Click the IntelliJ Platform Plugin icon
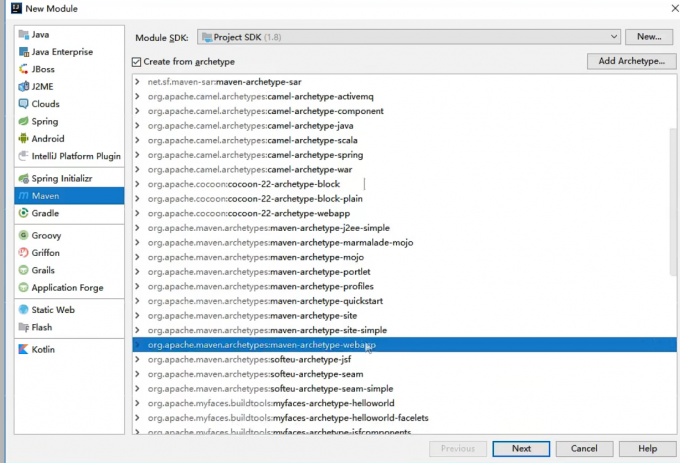This screenshot has height=463, width=680. [23, 156]
